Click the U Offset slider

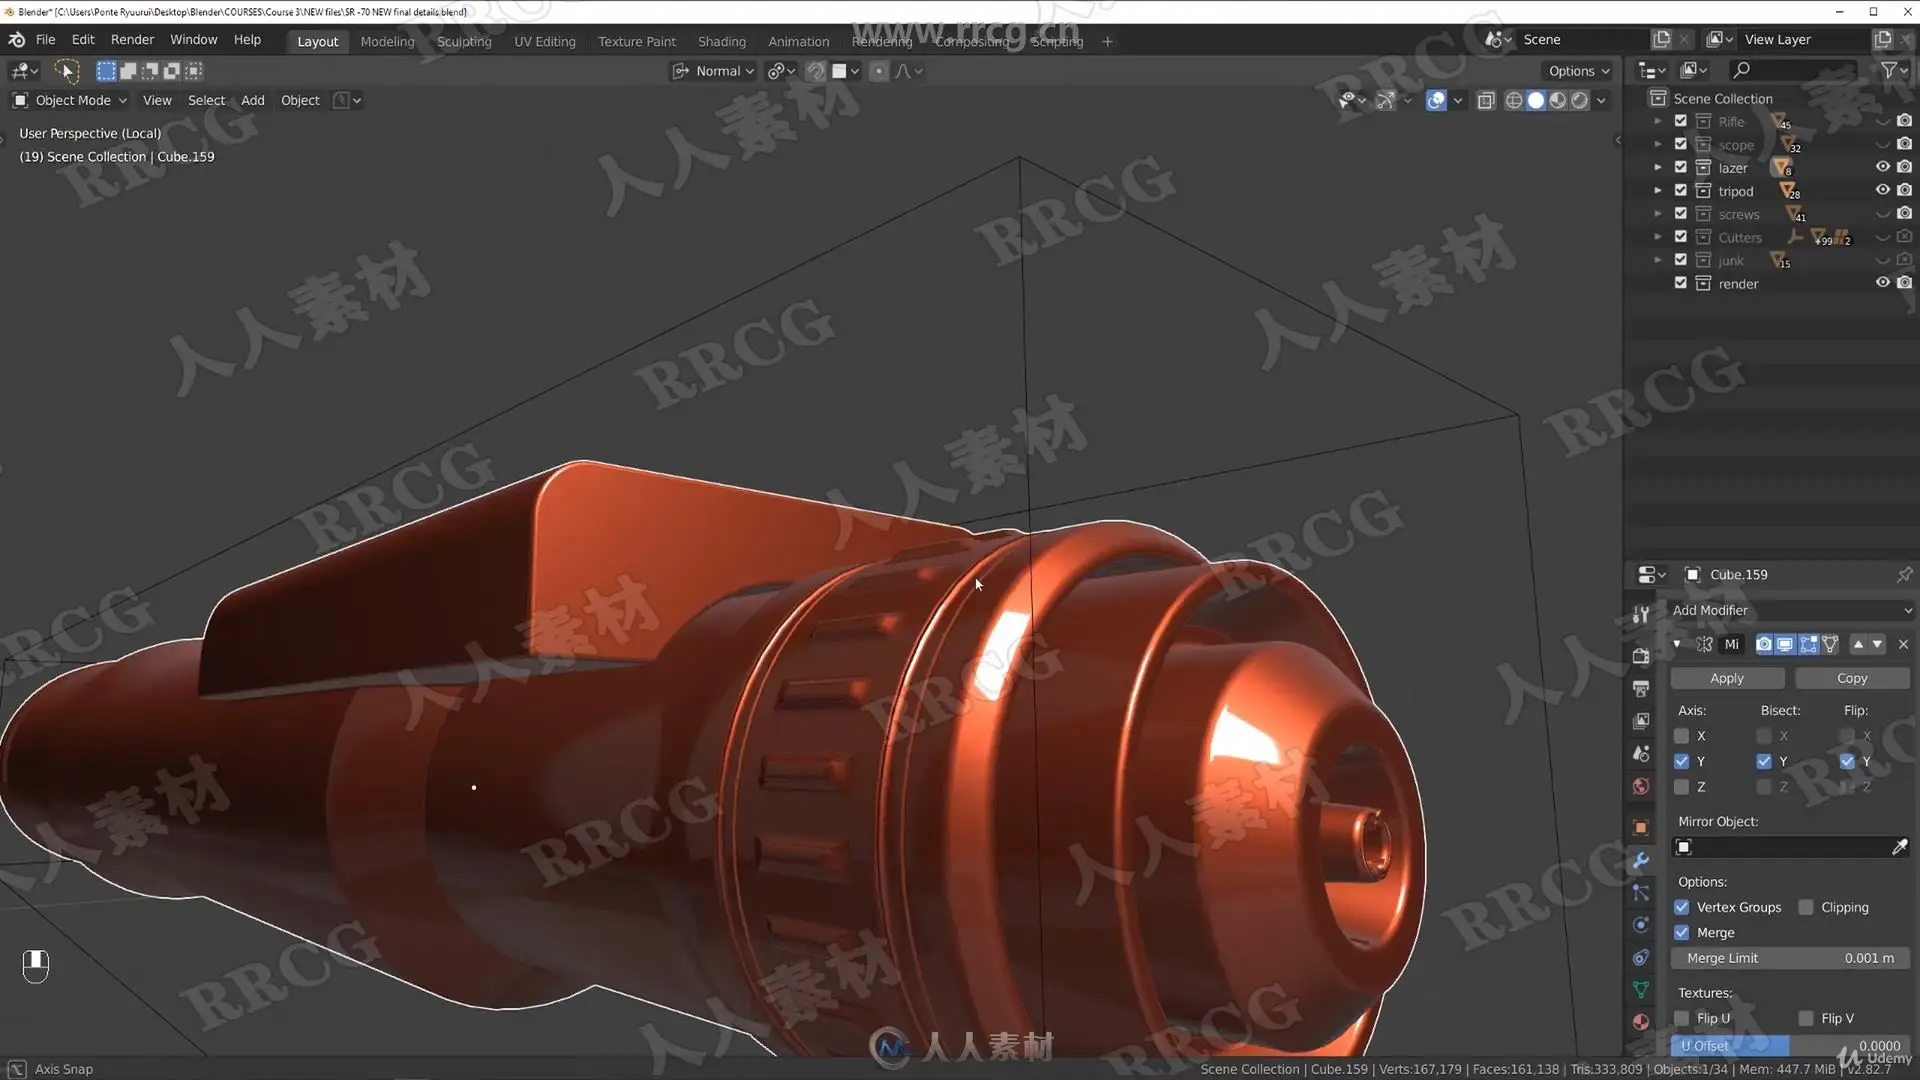[x=1790, y=1045]
